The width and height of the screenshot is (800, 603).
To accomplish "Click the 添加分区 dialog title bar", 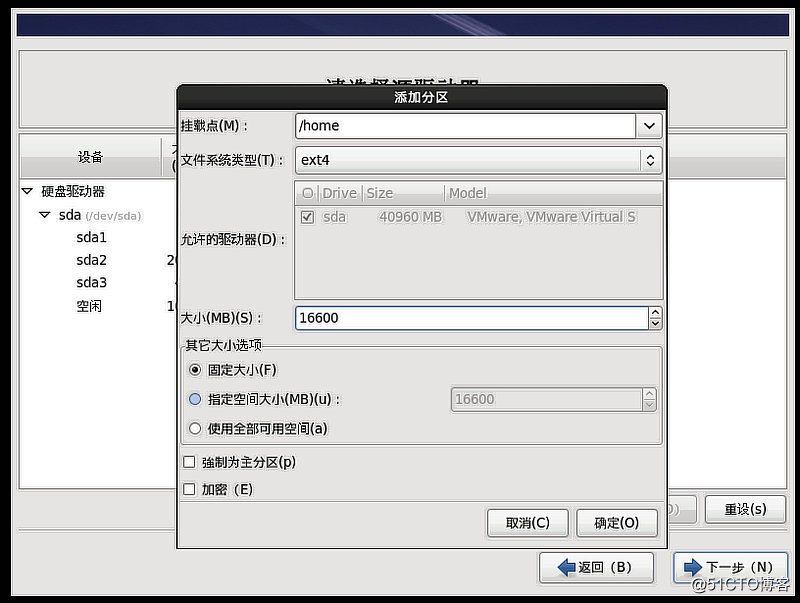I will pyautogui.click(x=421, y=97).
